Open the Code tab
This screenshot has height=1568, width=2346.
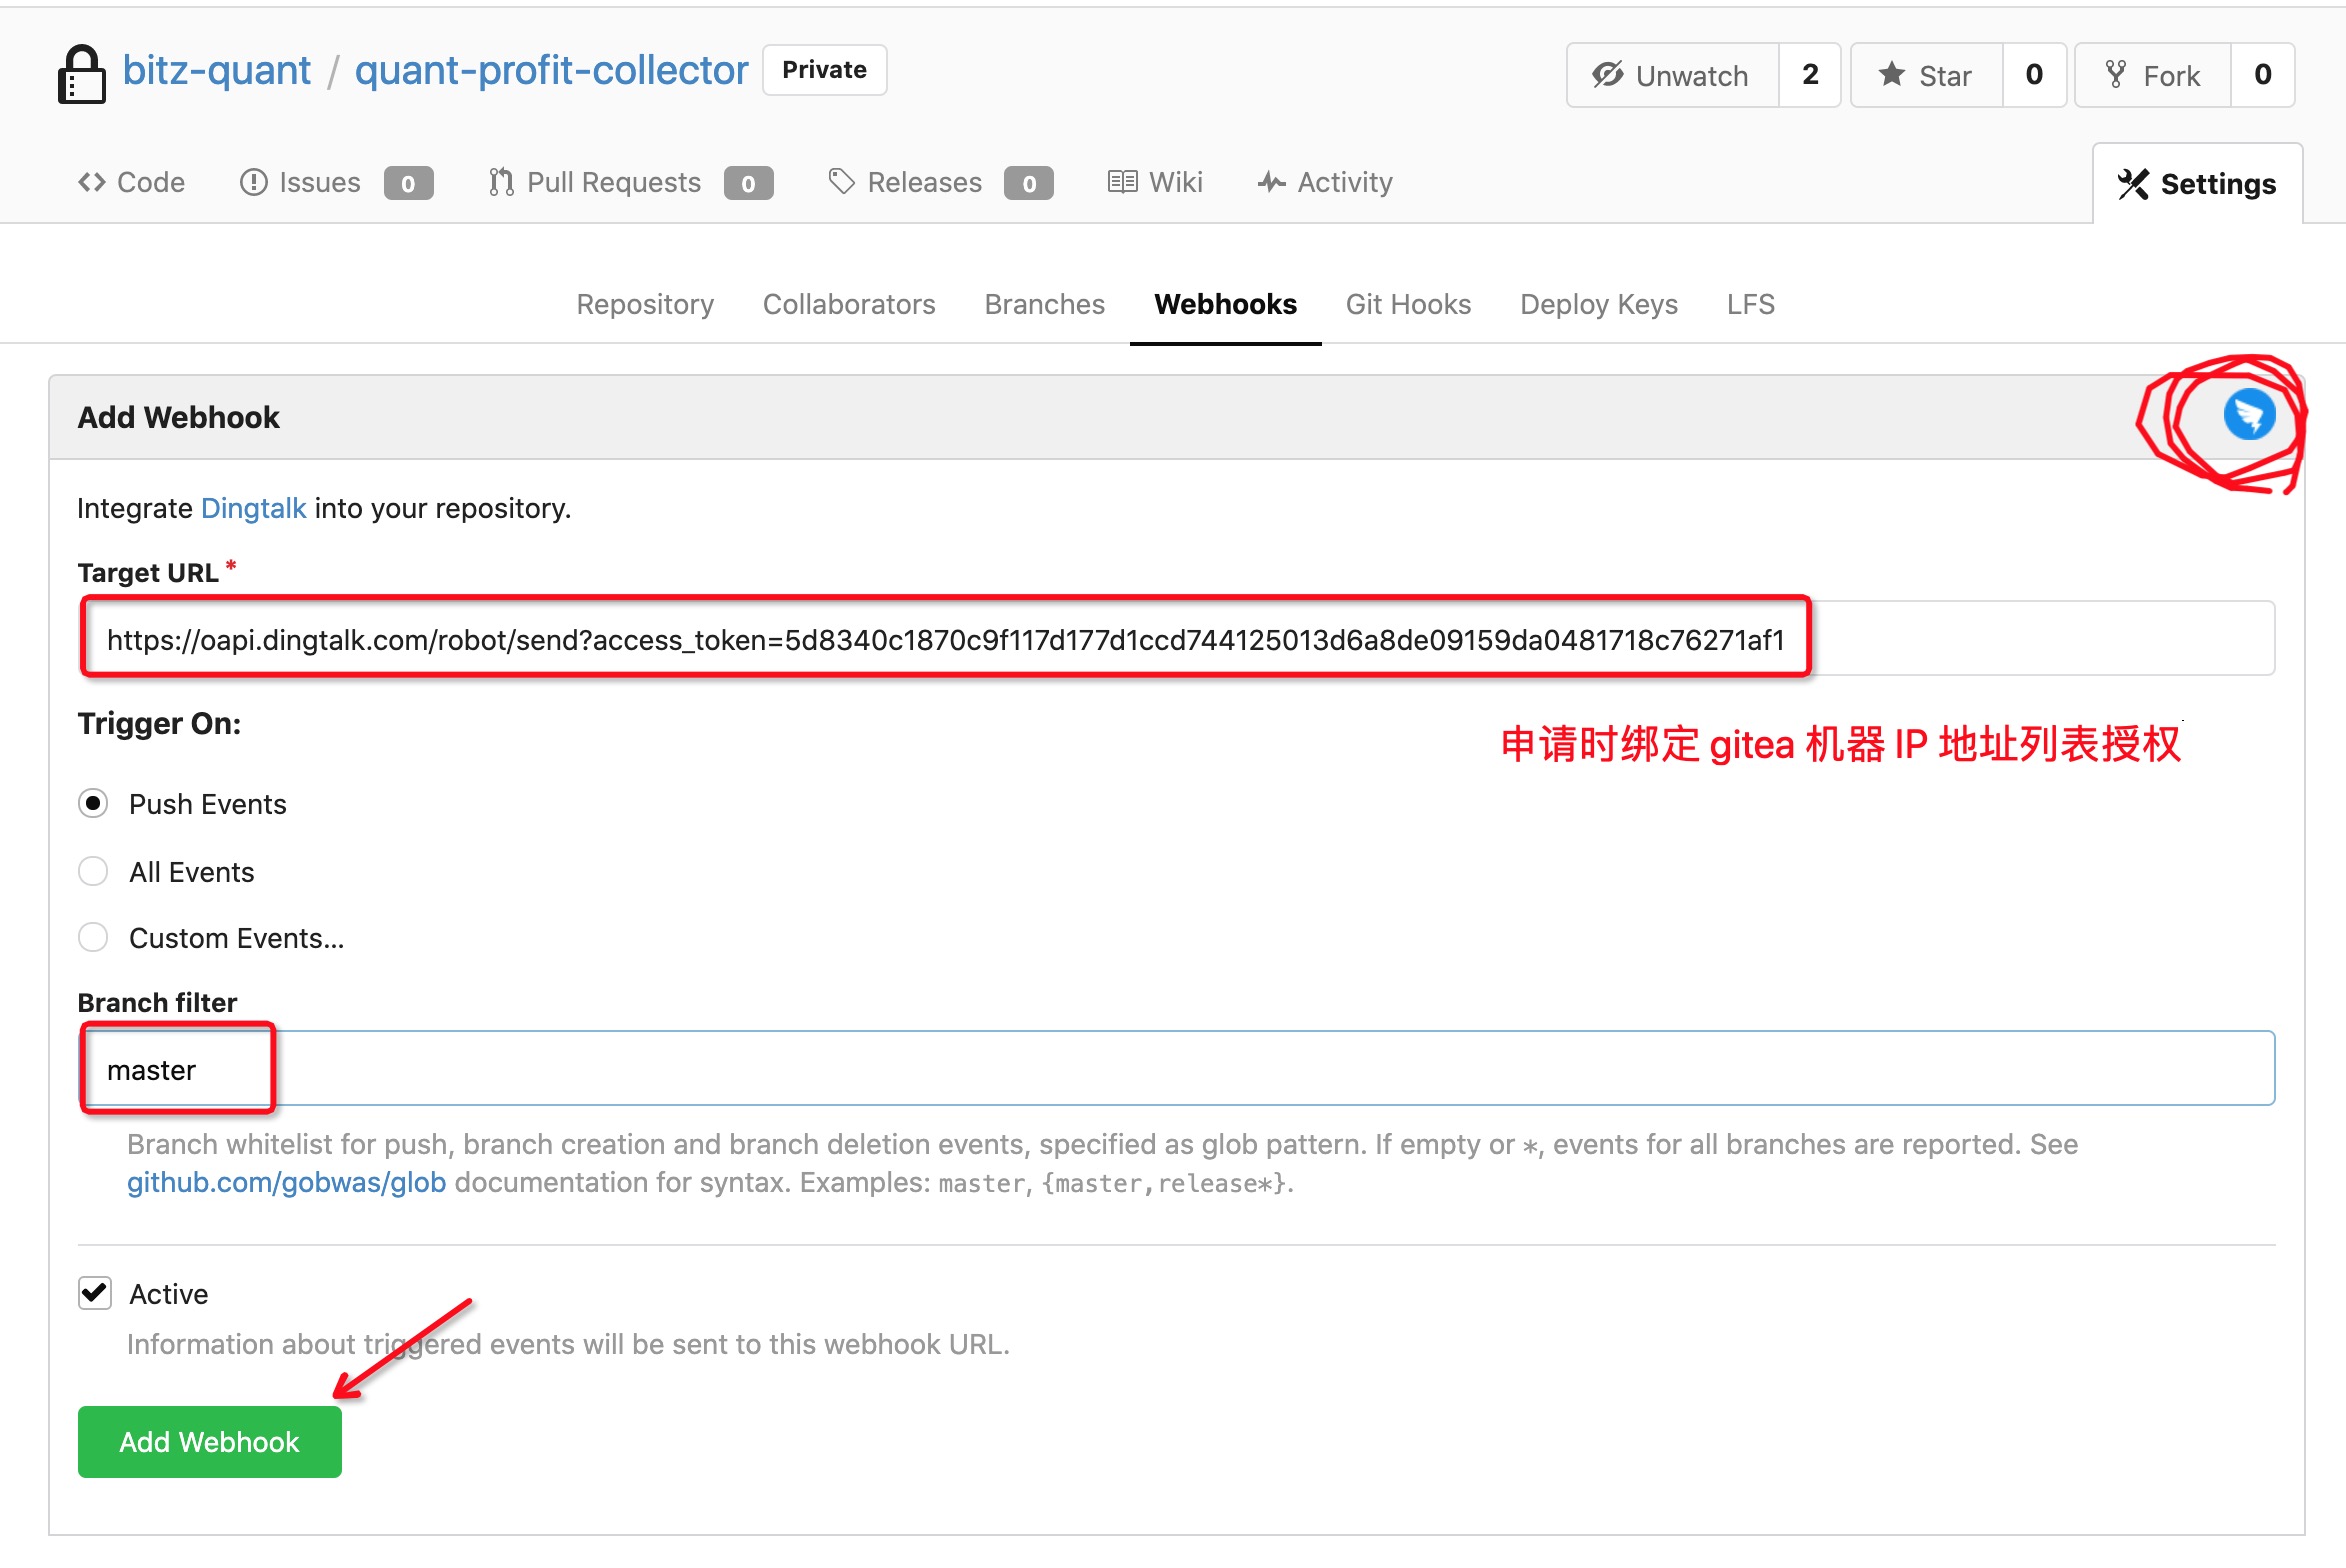pyautogui.click(x=131, y=182)
